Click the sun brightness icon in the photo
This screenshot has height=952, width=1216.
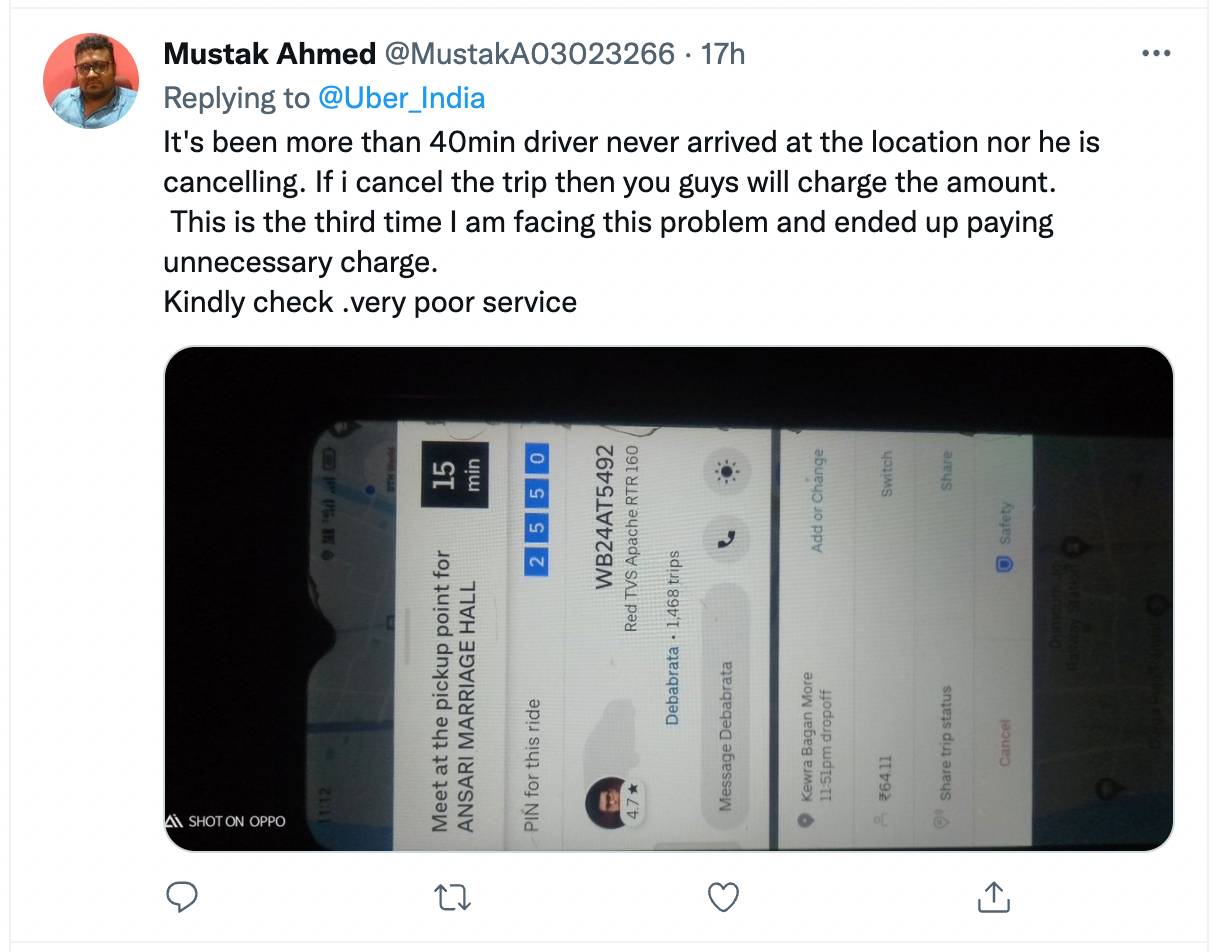724,471
